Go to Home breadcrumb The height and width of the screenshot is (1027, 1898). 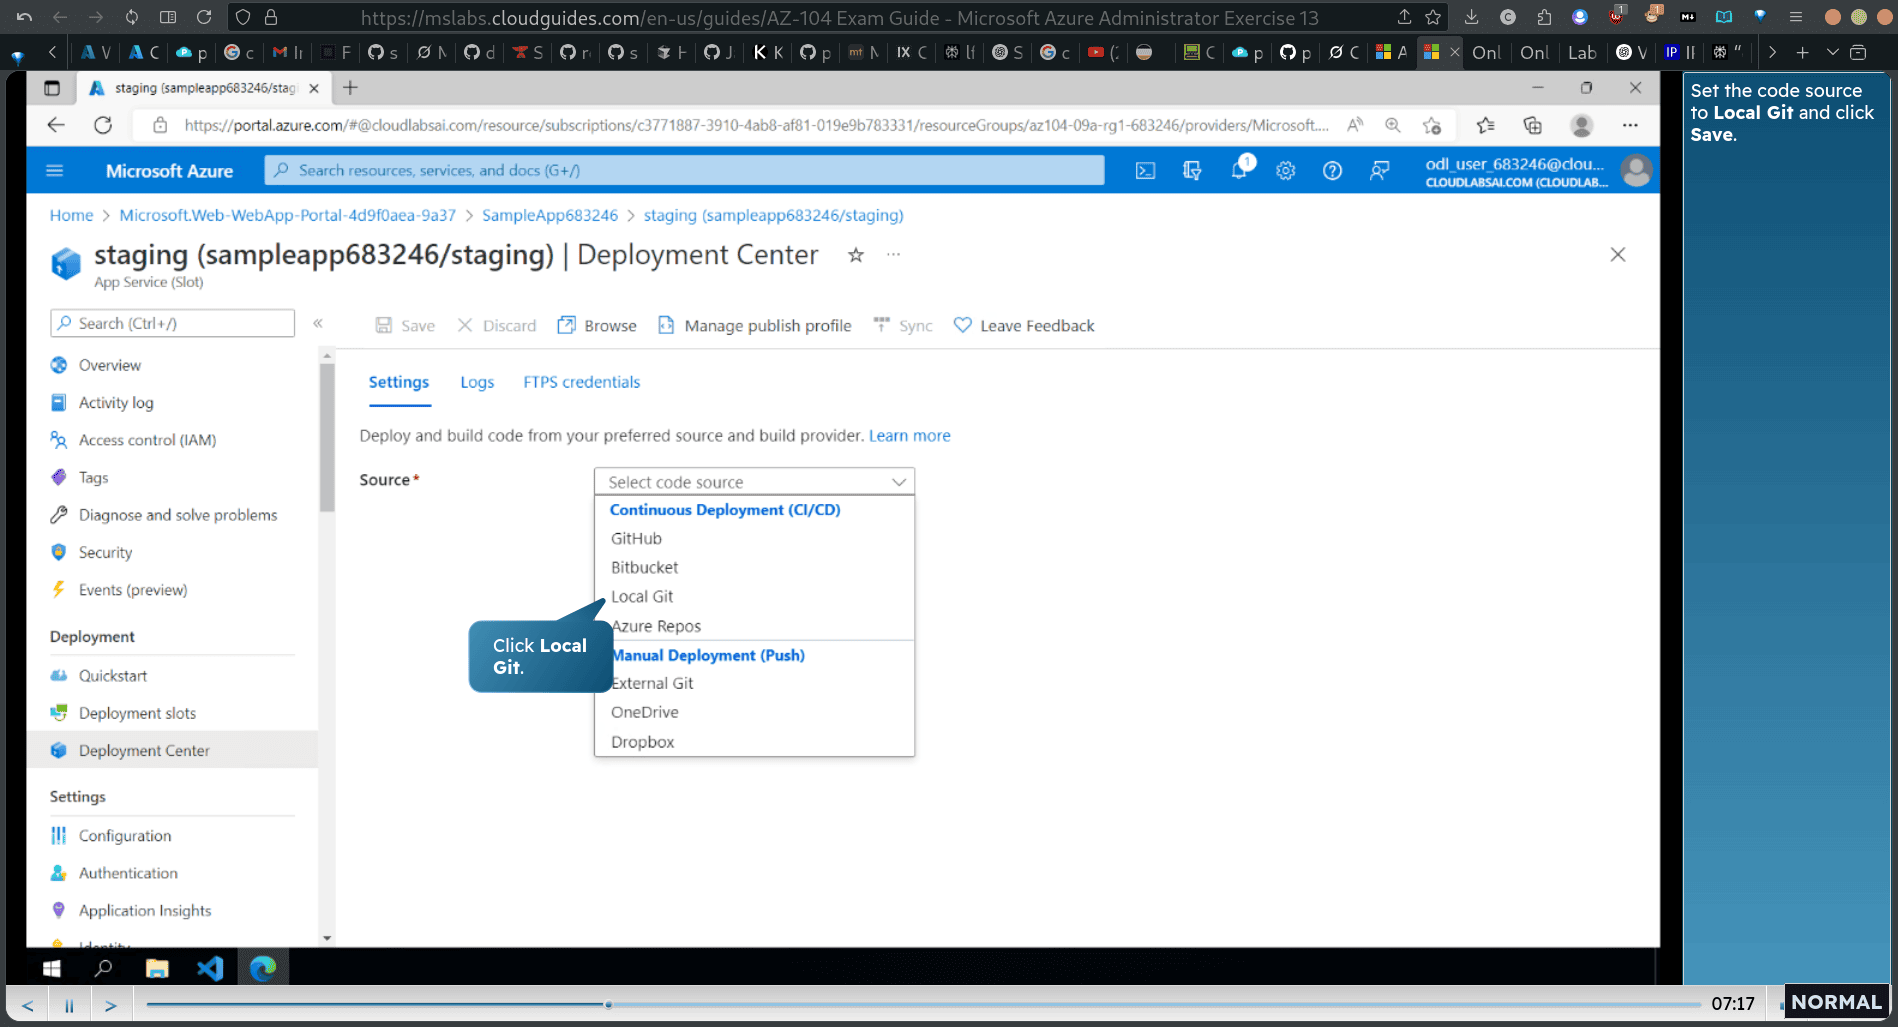71,216
